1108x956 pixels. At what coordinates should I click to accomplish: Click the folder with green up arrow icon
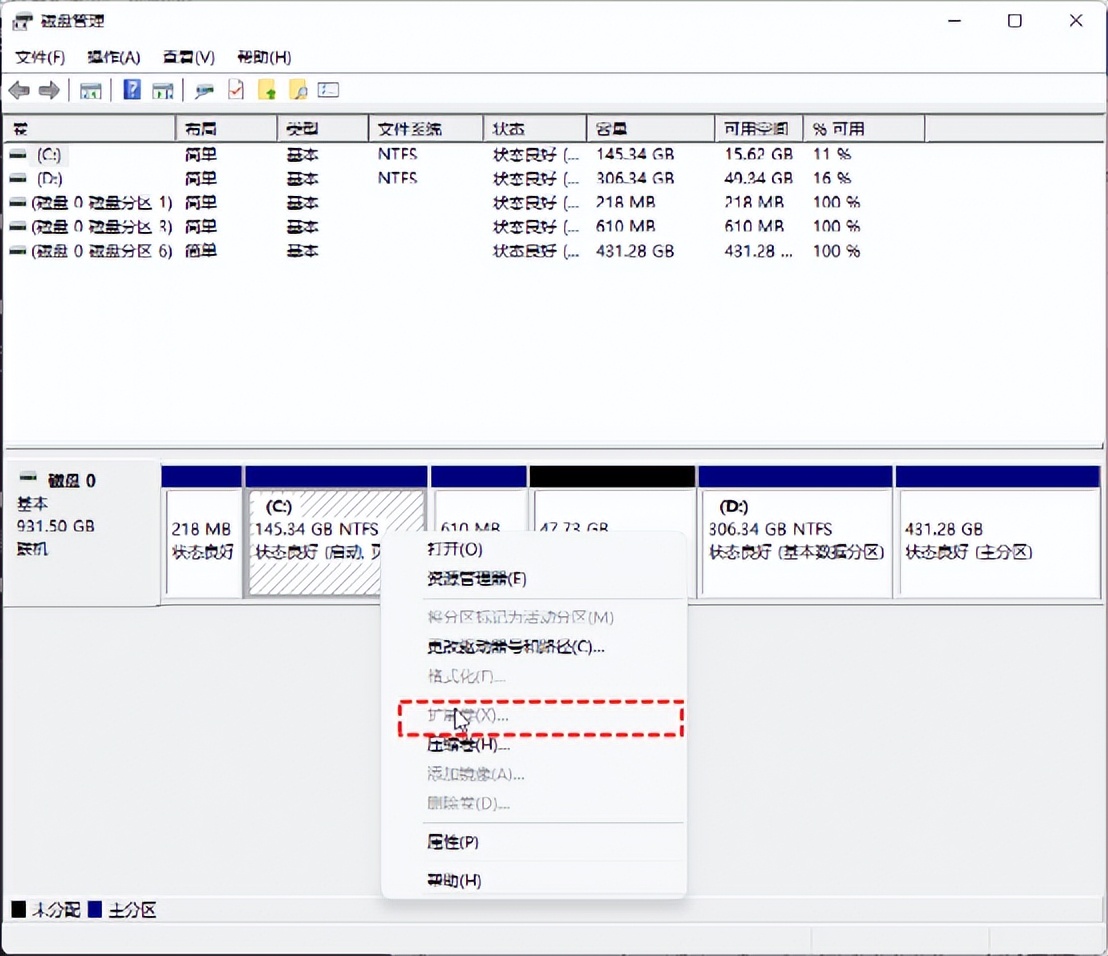(267, 90)
